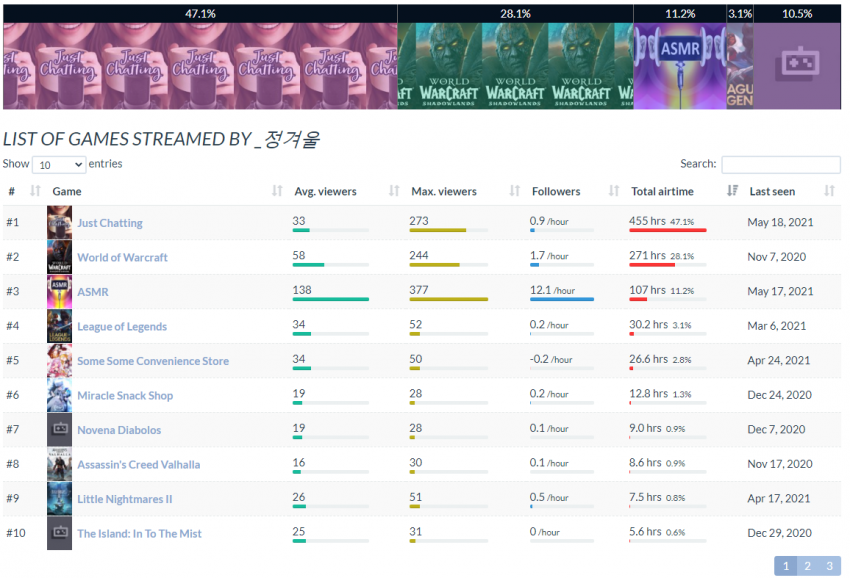Go to page 2 of the table
Screen dimensions: 850x578
tap(808, 566)
